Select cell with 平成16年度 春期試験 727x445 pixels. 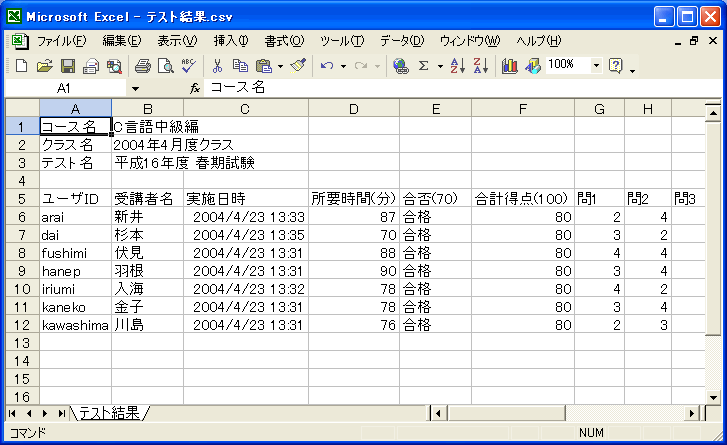[x=147, y=163]
